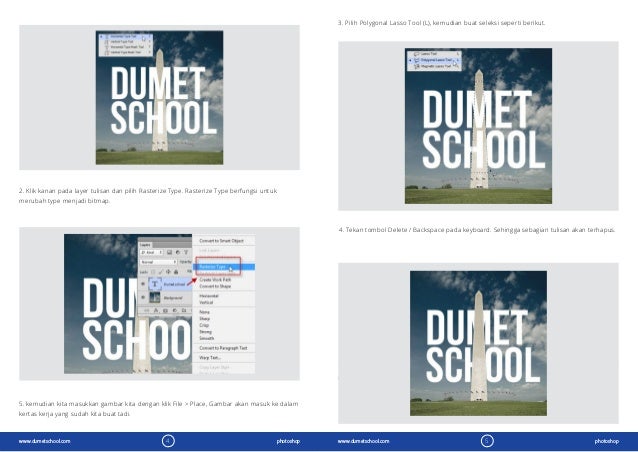Image resolution: width=638 pixels, height=452 pixels.
Task: Toggle lock all padlock icon
Action: 176,271
